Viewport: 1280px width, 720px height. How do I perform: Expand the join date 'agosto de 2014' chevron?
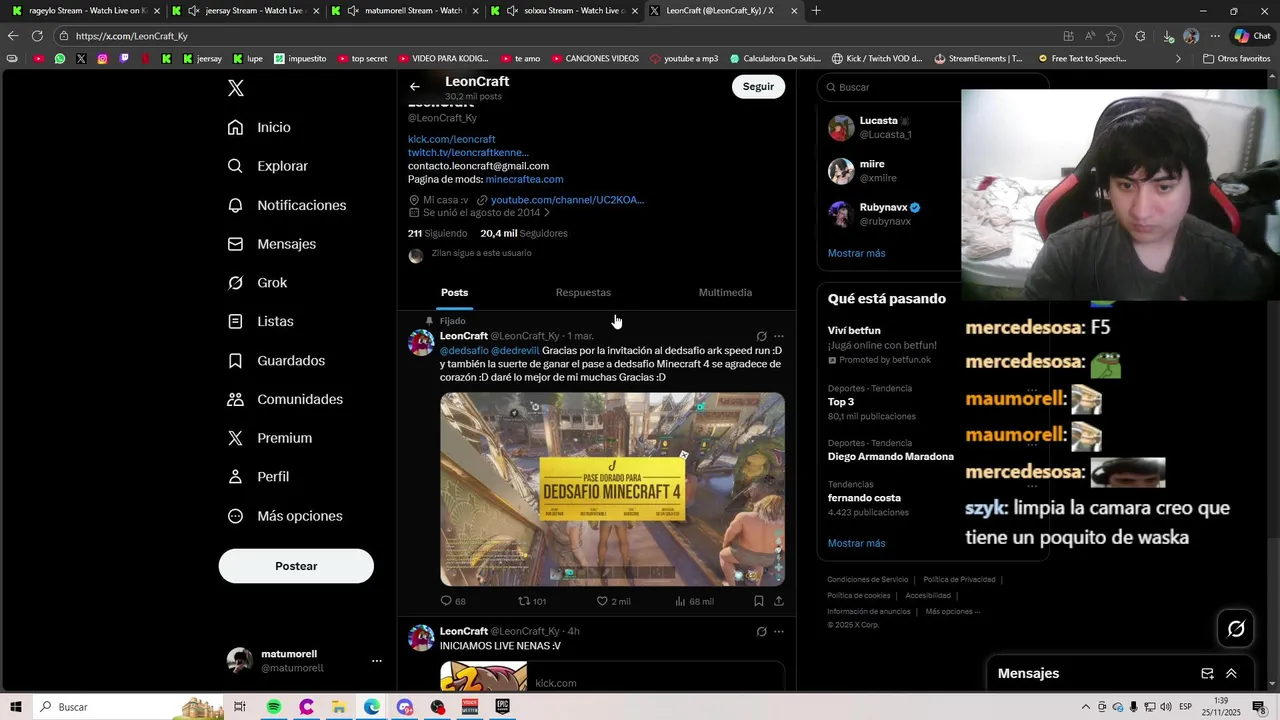(x=547, y=213)
